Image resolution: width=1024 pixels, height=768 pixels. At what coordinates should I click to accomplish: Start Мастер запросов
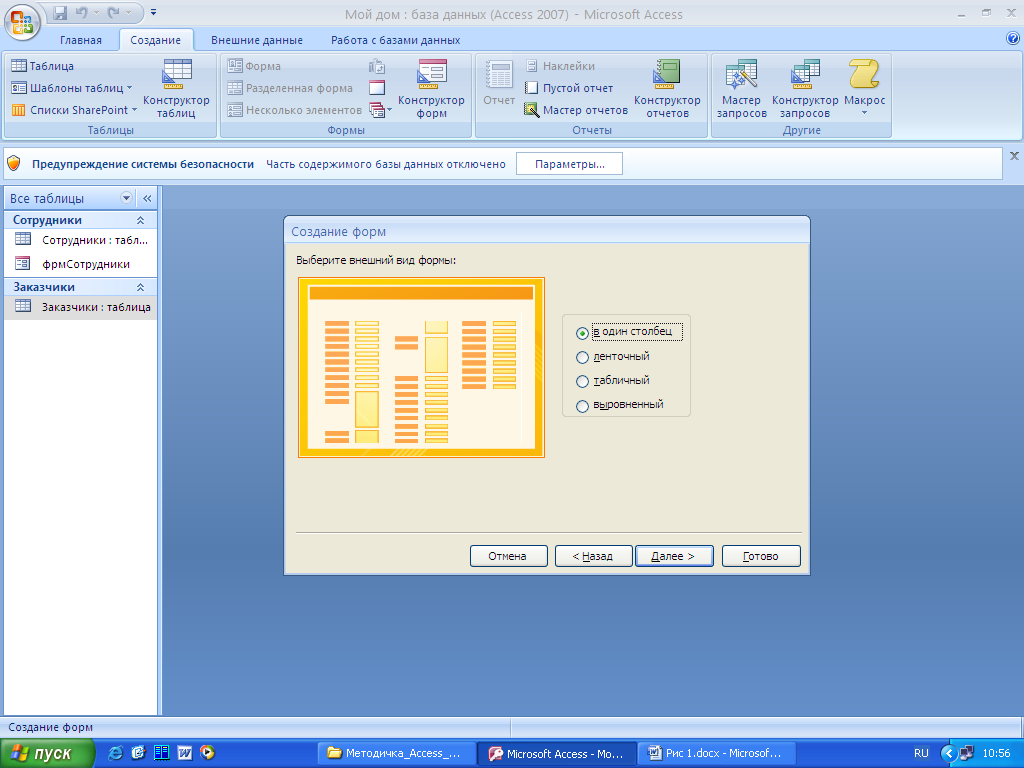click(x=741, y=88)
